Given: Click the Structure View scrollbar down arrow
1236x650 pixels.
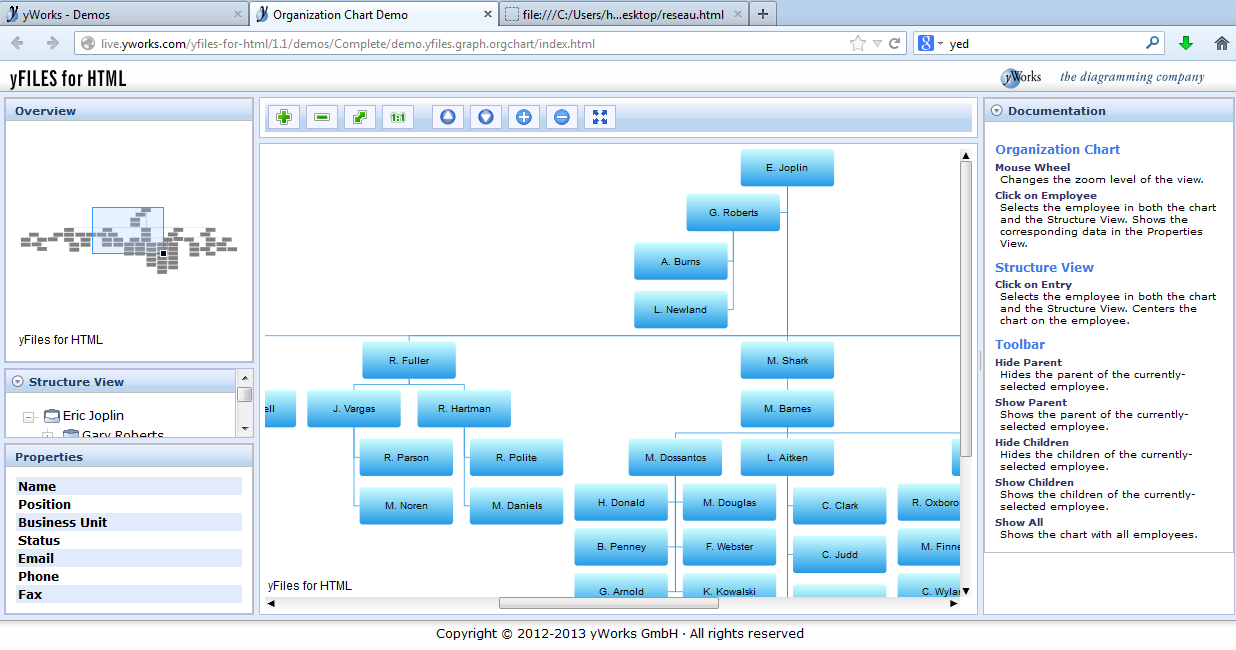Looking at the screenshot, I should (244, 428).
